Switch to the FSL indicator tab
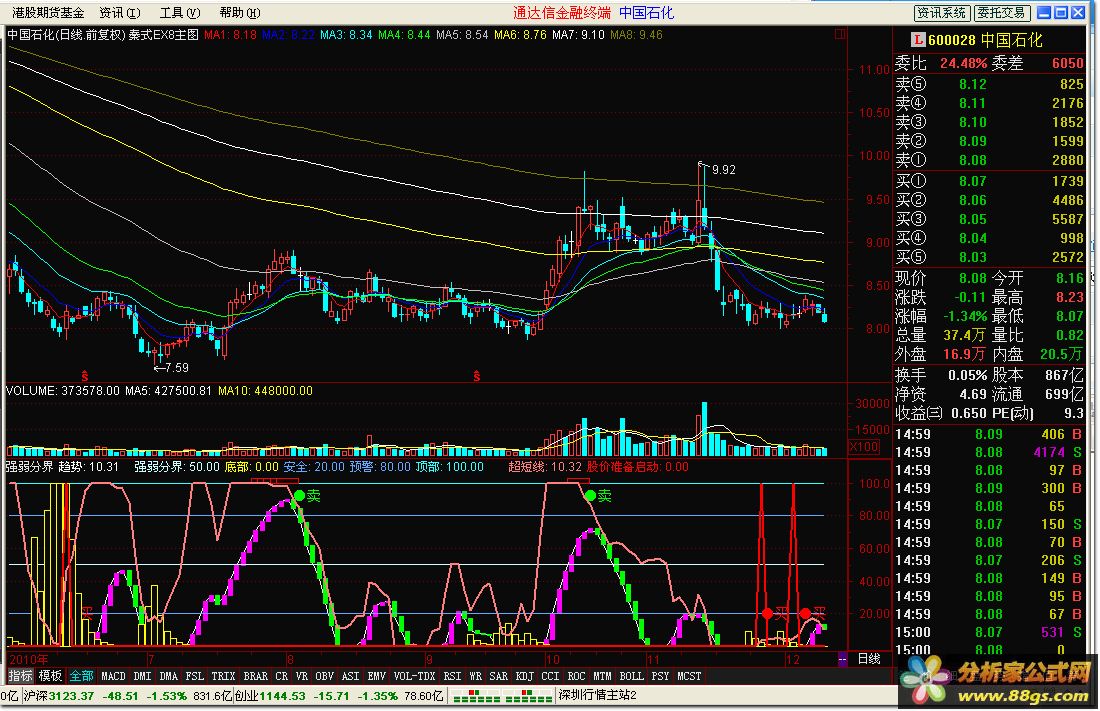Screen dimensions: 1100x711 pyautogui.click(x=194, y=676)
